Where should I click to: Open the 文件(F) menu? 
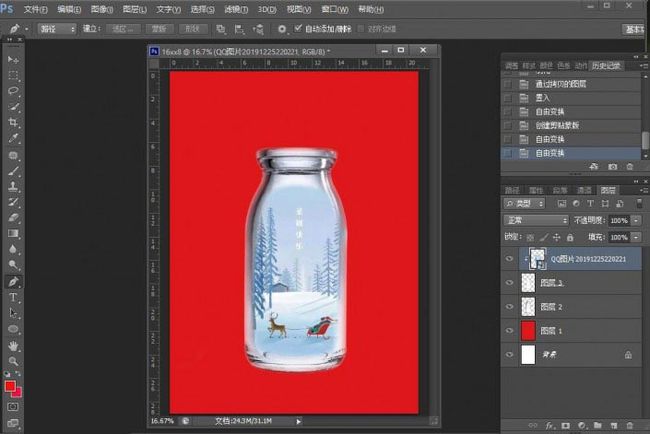[35, 9]
